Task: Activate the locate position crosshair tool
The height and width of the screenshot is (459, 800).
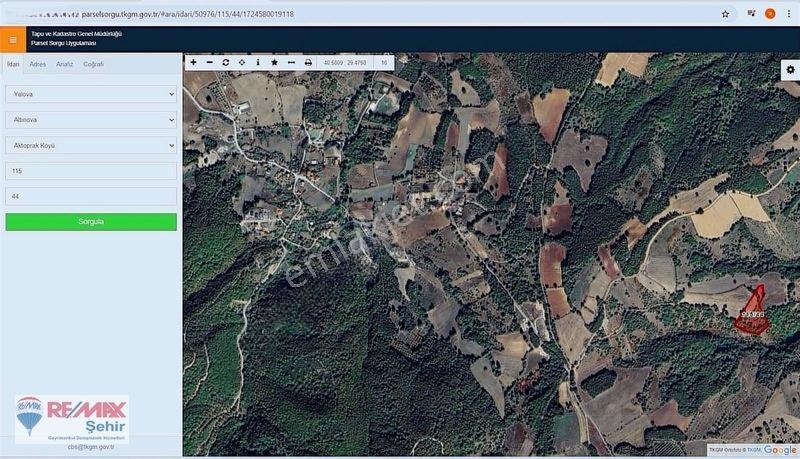Action: coord(242,62)
